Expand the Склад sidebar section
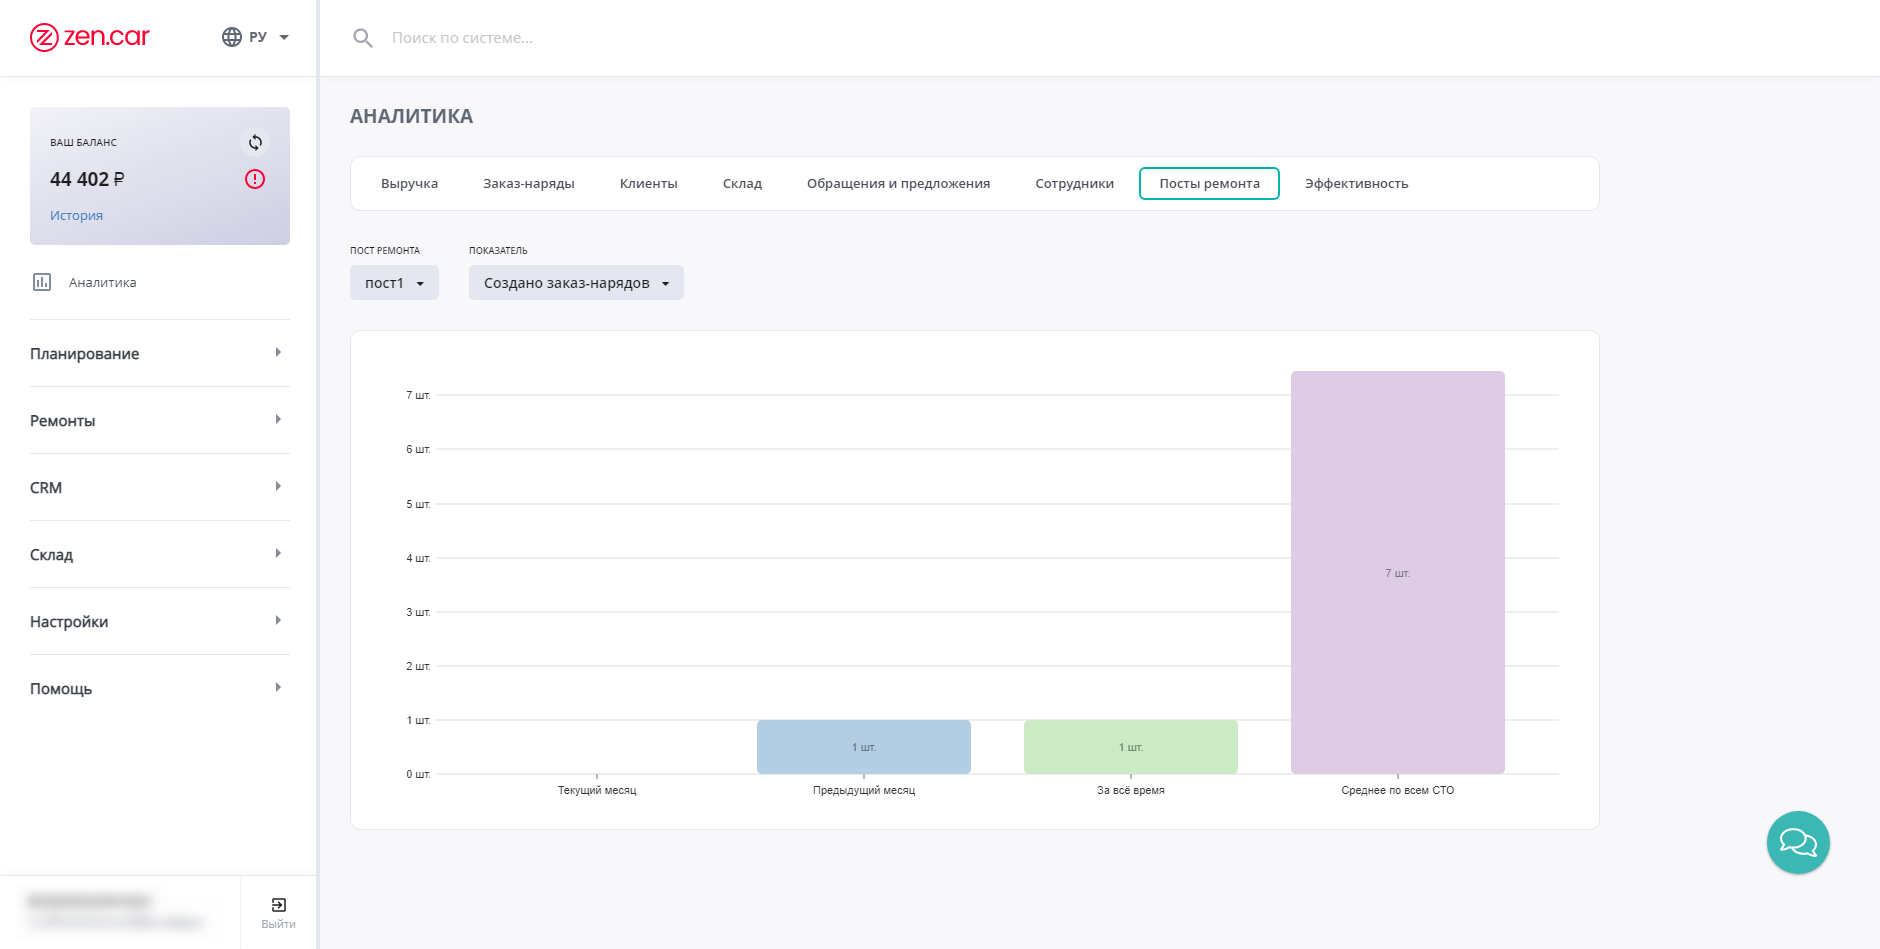 [x=160, y=554]
